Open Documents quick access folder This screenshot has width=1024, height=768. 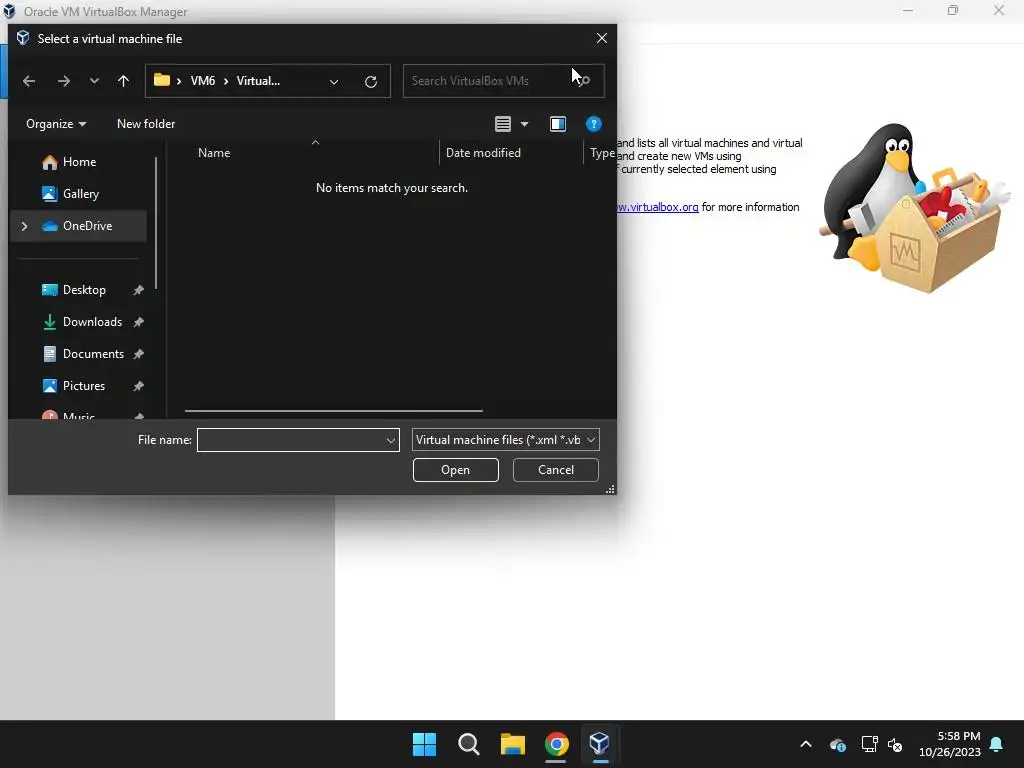click(93, 354)
